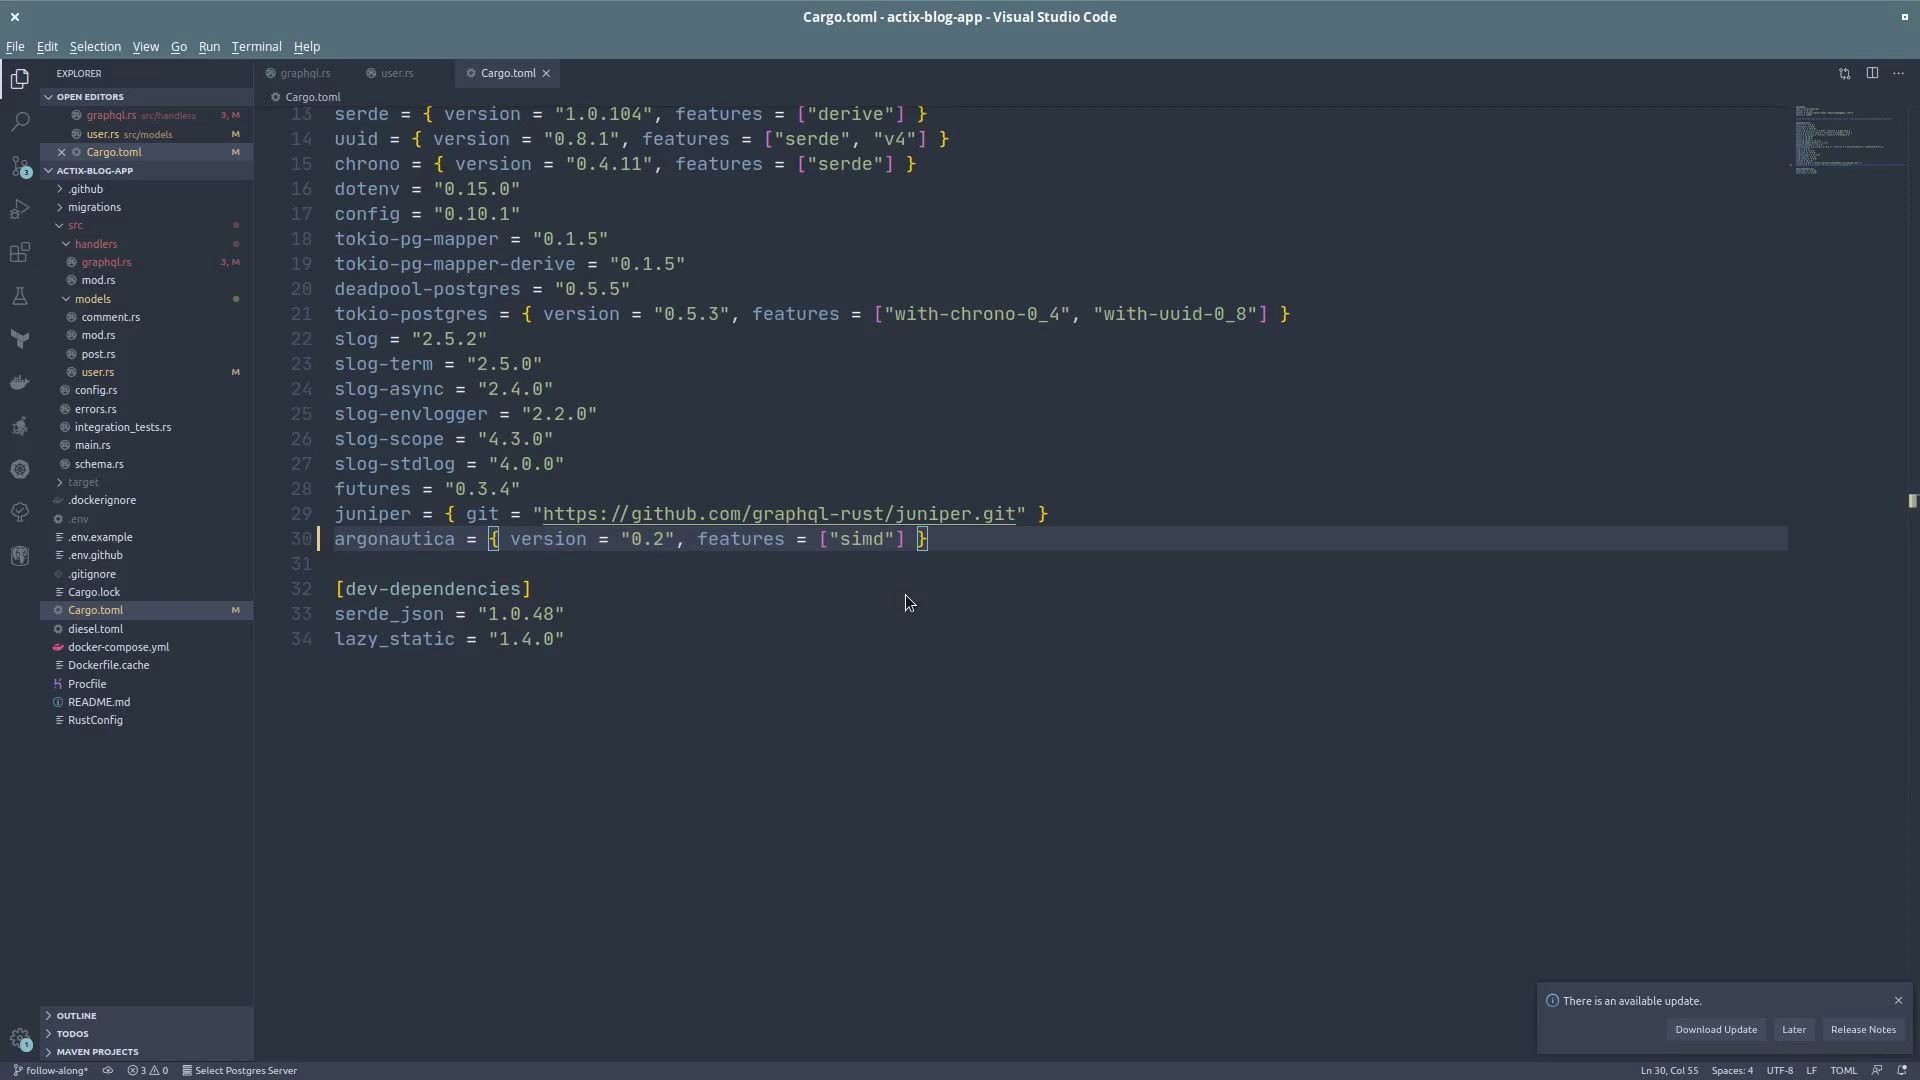Viewport: 1920px width, 1080px height.
Task: Open the Terminal menu
Action: coord(256,46)
